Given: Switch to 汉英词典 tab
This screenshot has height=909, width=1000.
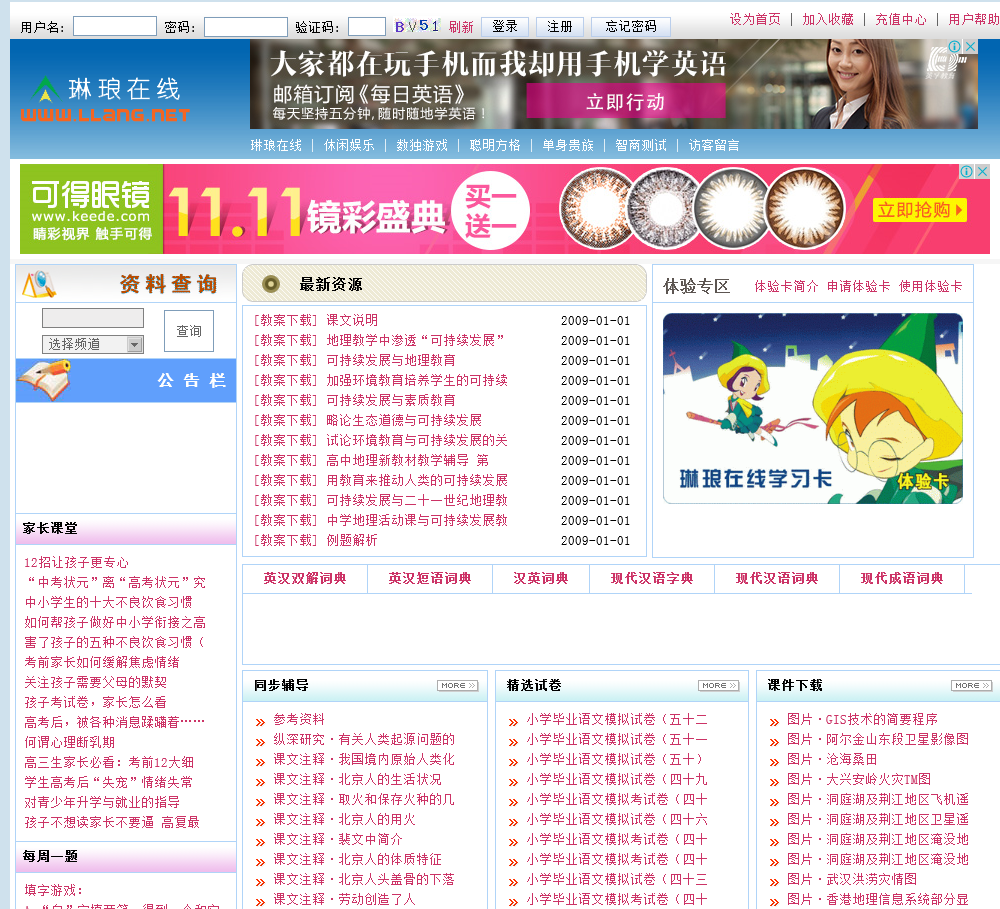Looking at the screenshot, I should [541, 579].
